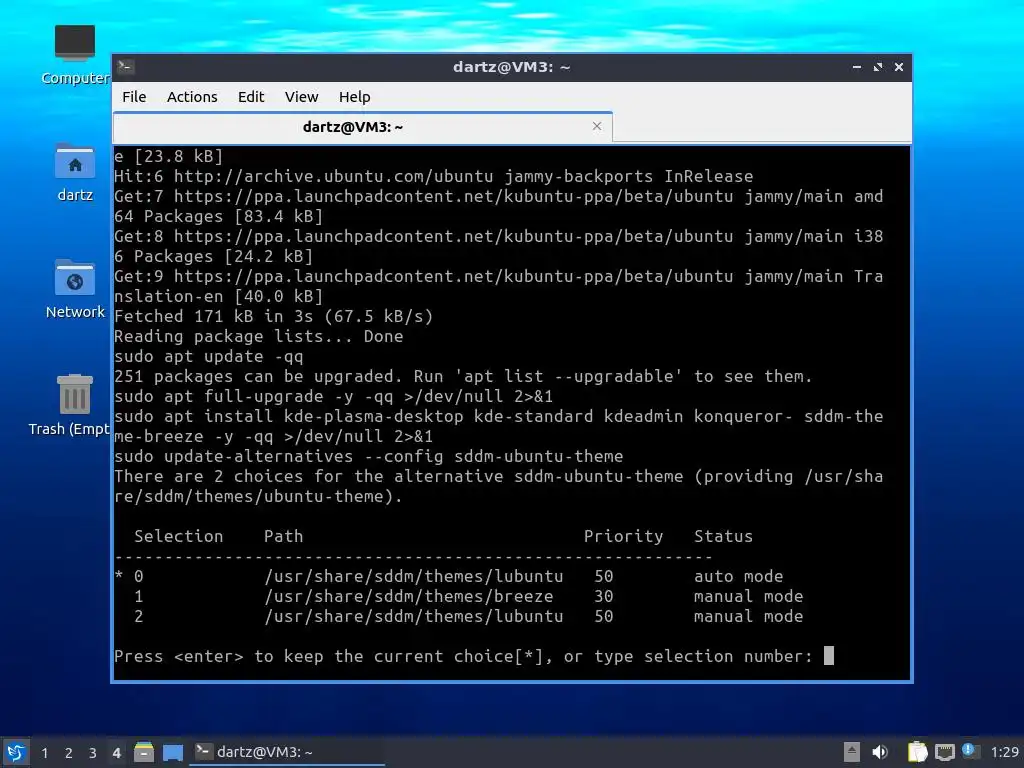Open the Network desktop icon

point(75,289)
